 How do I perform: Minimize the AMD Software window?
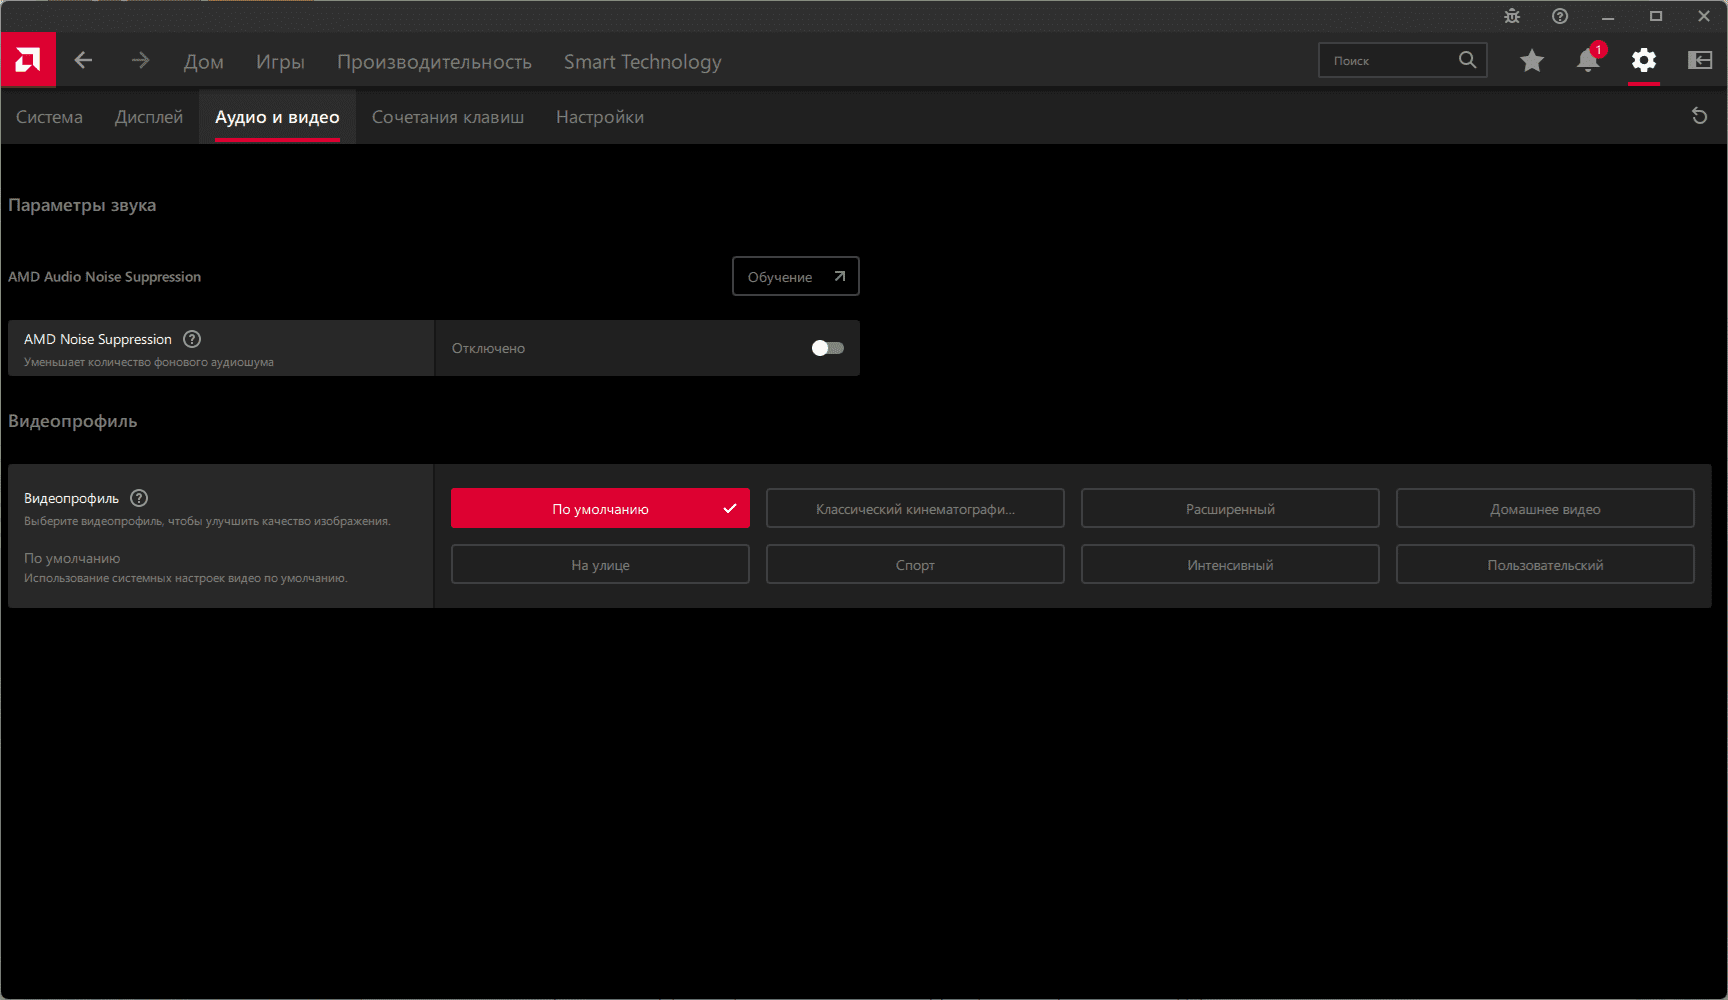(1608, 16)
